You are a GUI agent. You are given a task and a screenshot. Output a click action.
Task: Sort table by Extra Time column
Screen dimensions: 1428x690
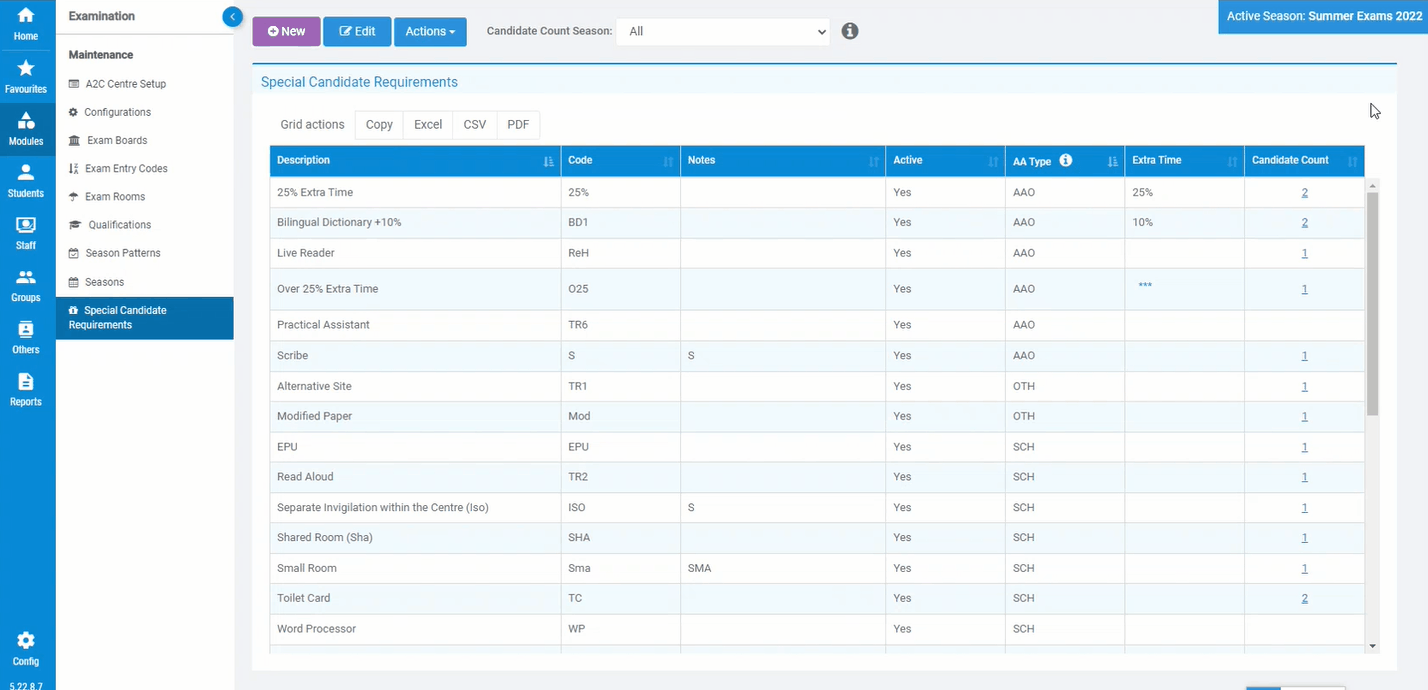(1185, 161)
